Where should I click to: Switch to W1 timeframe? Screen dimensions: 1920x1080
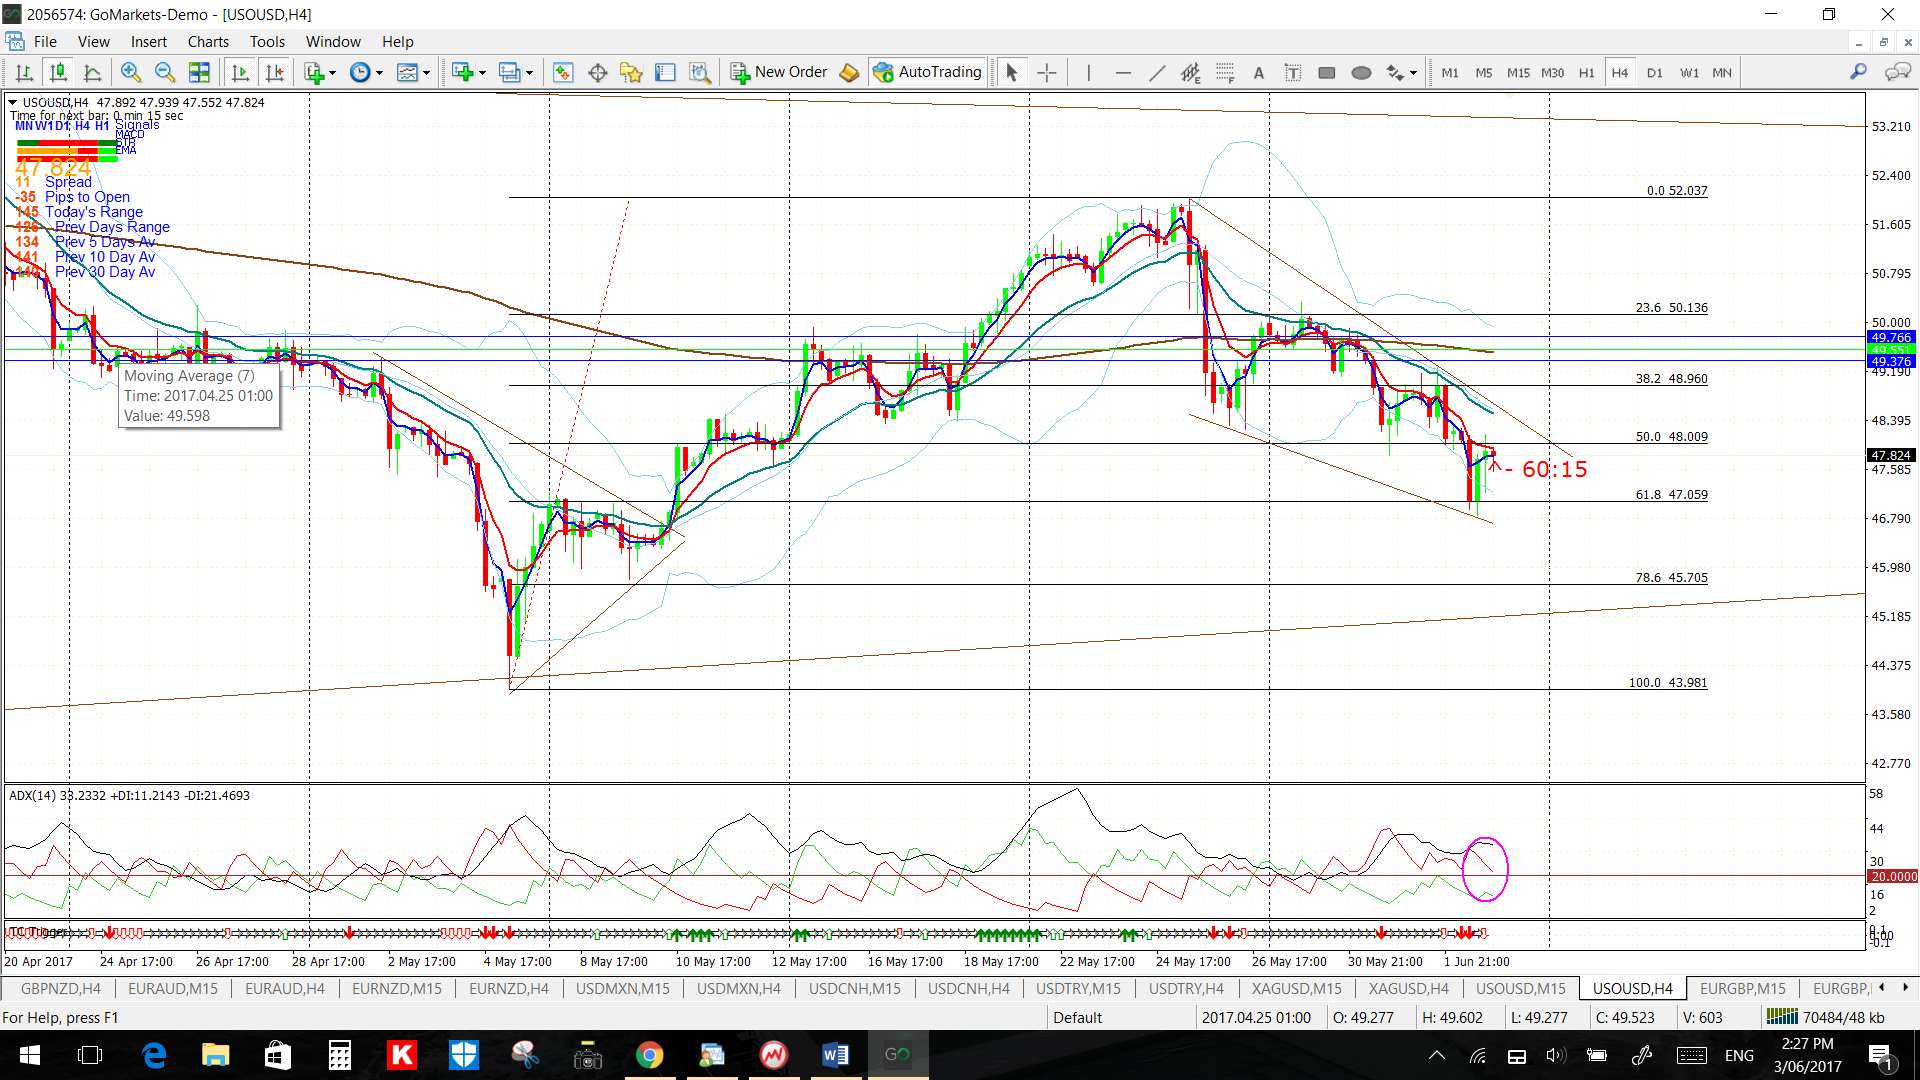[x=1689, y=72]
